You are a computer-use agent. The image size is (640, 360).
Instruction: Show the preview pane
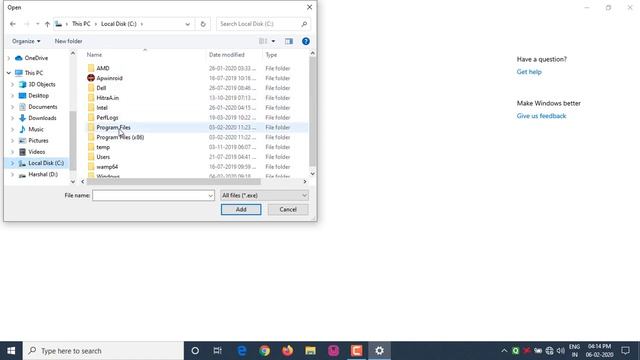[x=289, y=41]
